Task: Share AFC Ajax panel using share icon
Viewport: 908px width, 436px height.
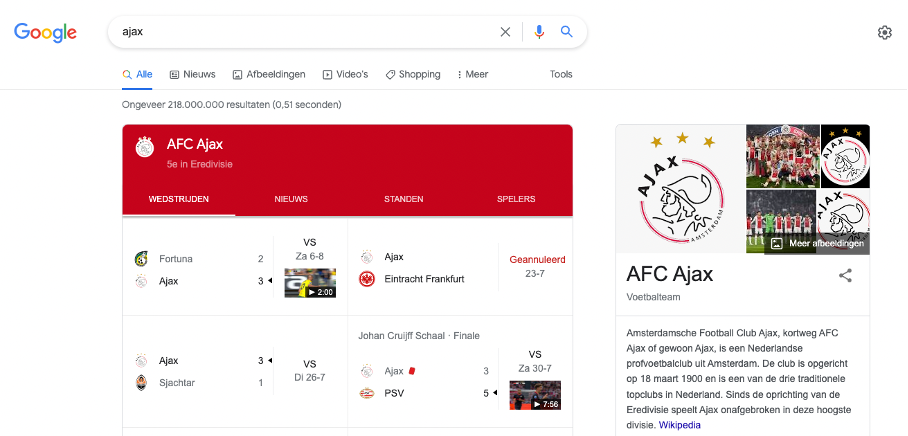Action: (x=845, y=276)
